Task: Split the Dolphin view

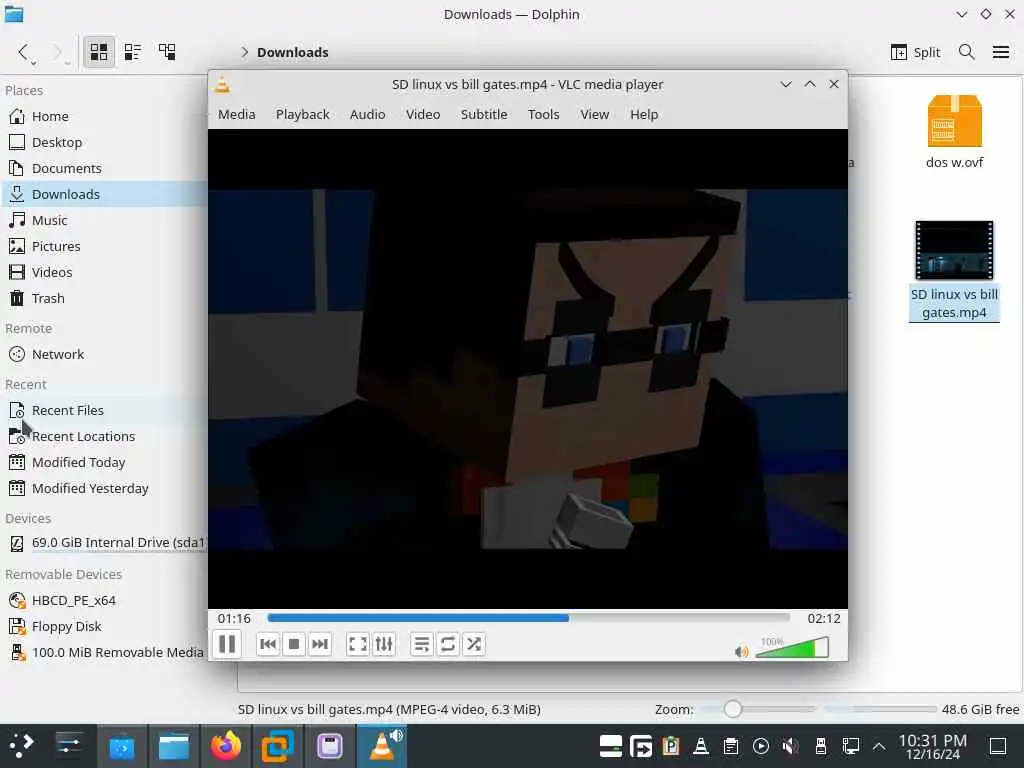Action: pos(916,52)
